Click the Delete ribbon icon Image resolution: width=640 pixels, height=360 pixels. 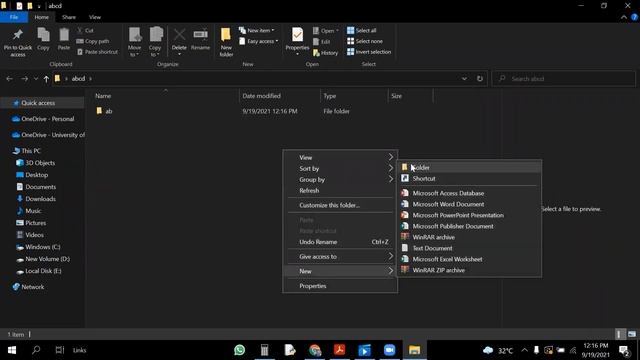coord(179,41)
